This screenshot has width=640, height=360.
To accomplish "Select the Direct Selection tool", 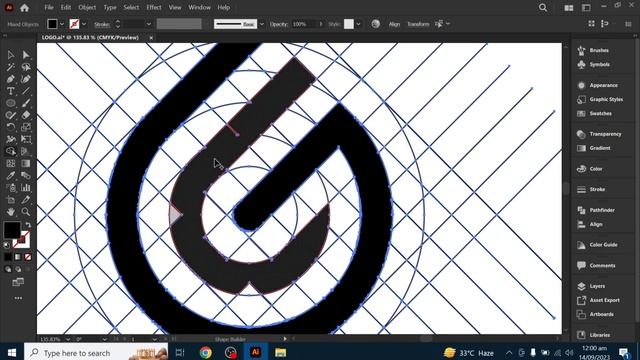I will tap(26, 55).
